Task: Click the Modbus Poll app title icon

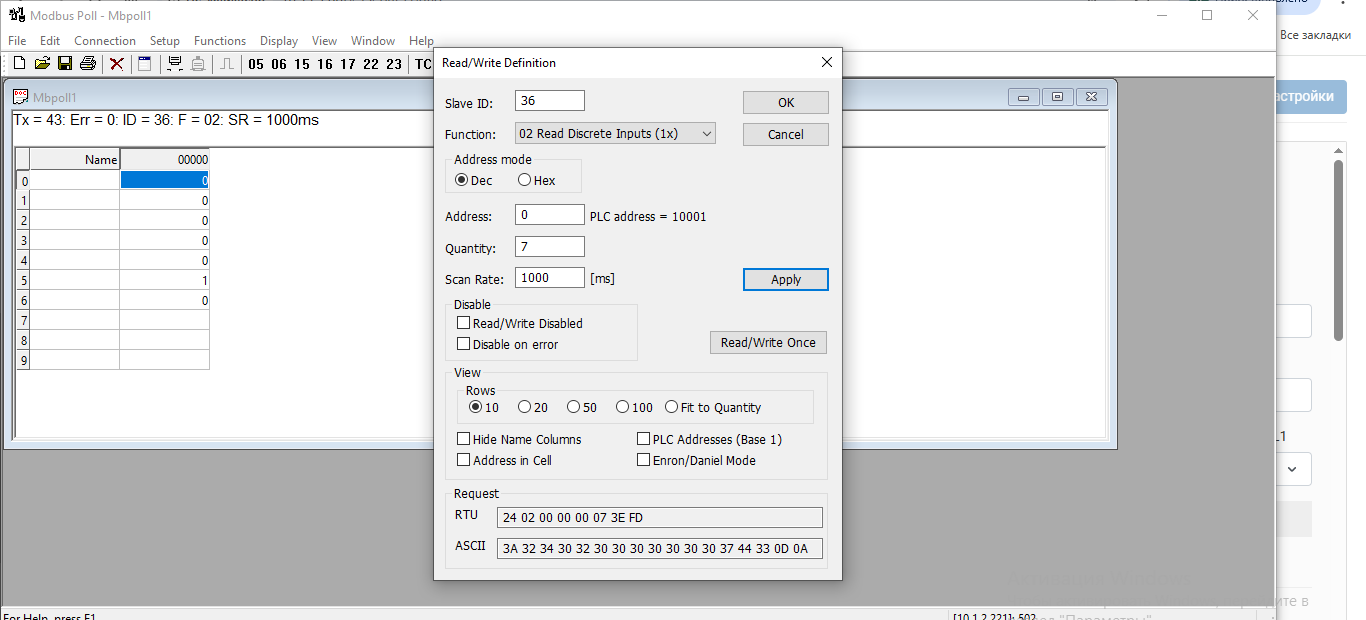Action: pyautogui.click(x=15, y=15)
